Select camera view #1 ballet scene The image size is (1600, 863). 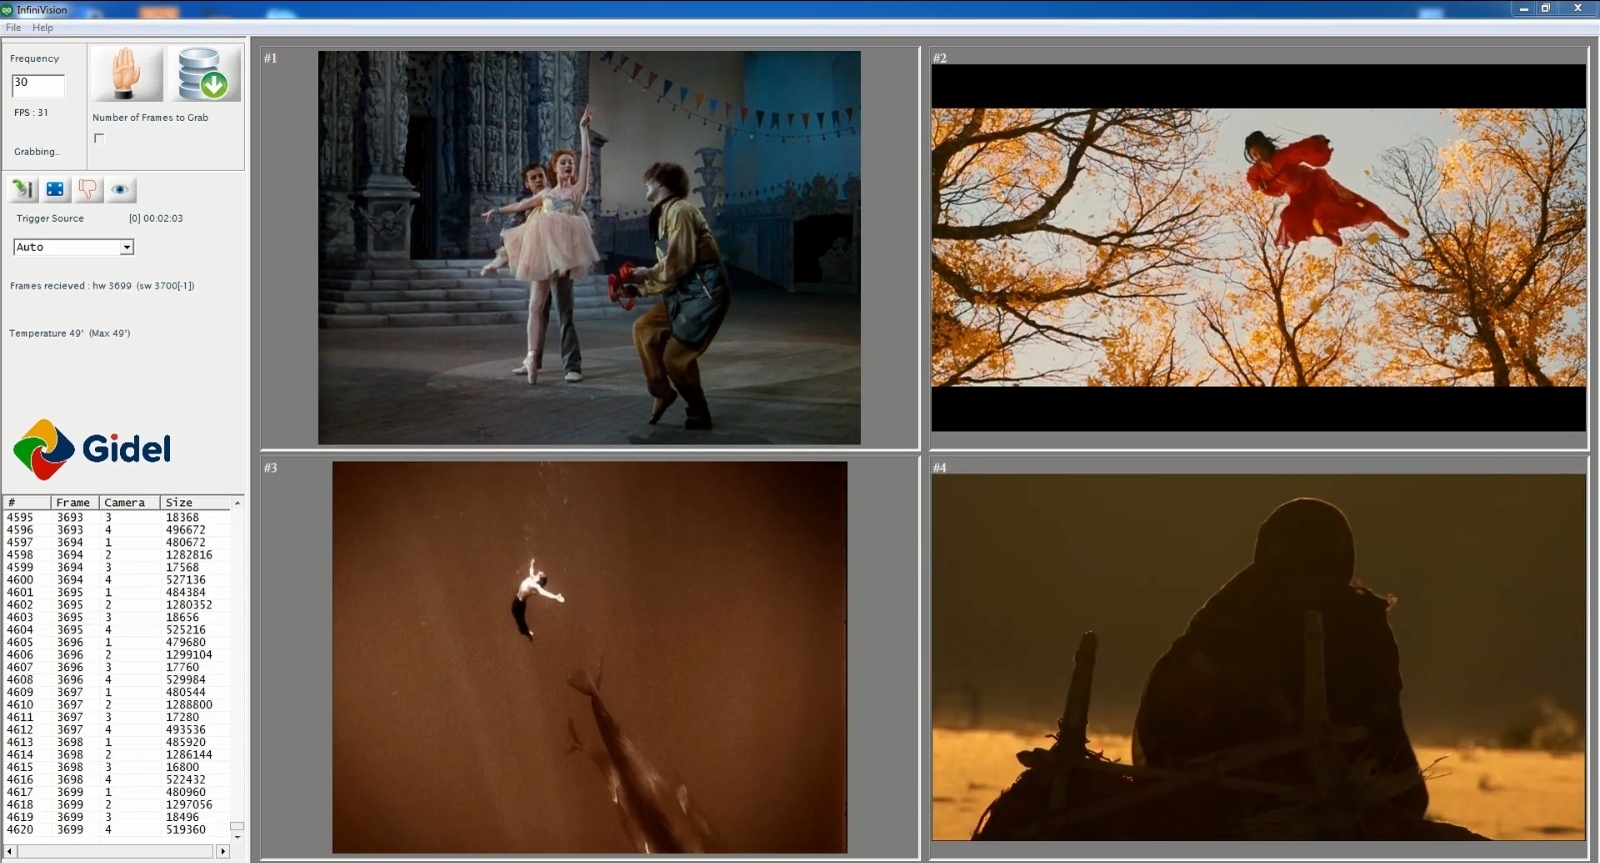[589, 247]
